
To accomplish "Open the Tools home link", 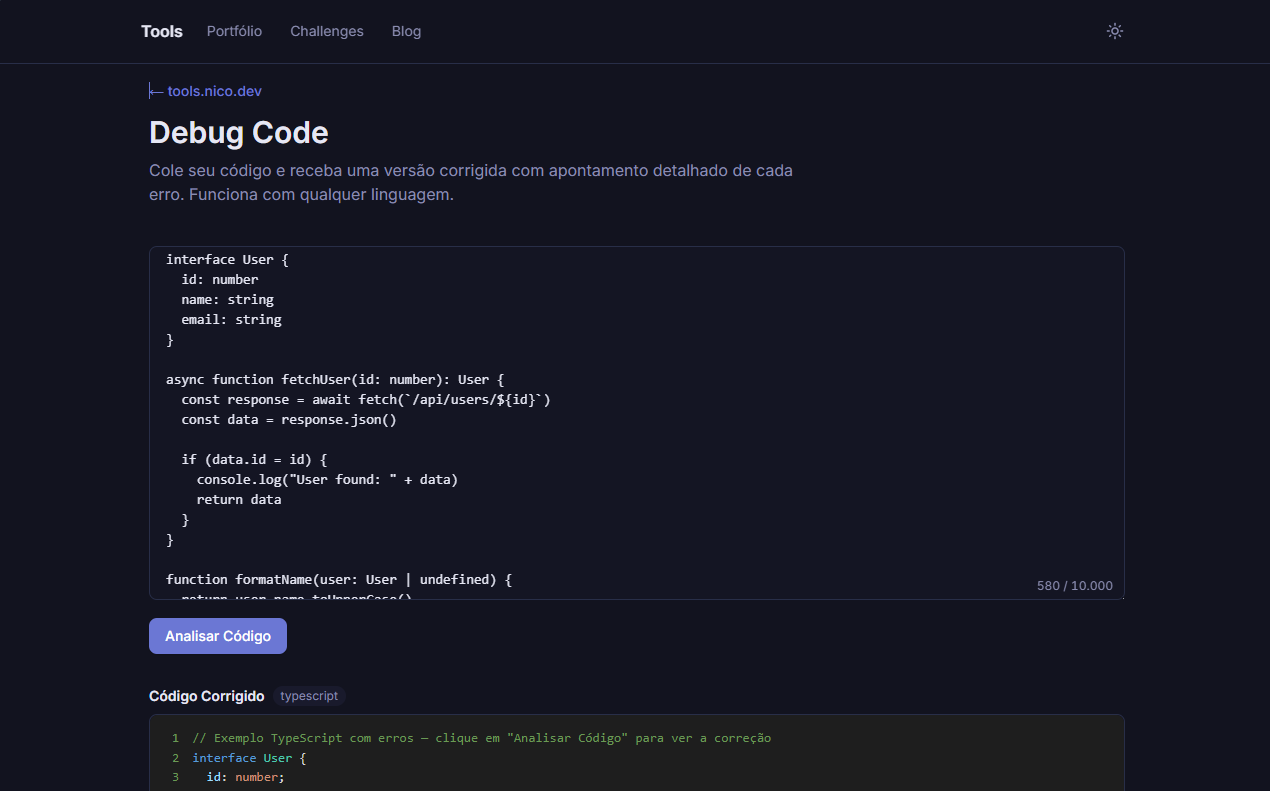I will pyautogui.click(x=162, y=31).
